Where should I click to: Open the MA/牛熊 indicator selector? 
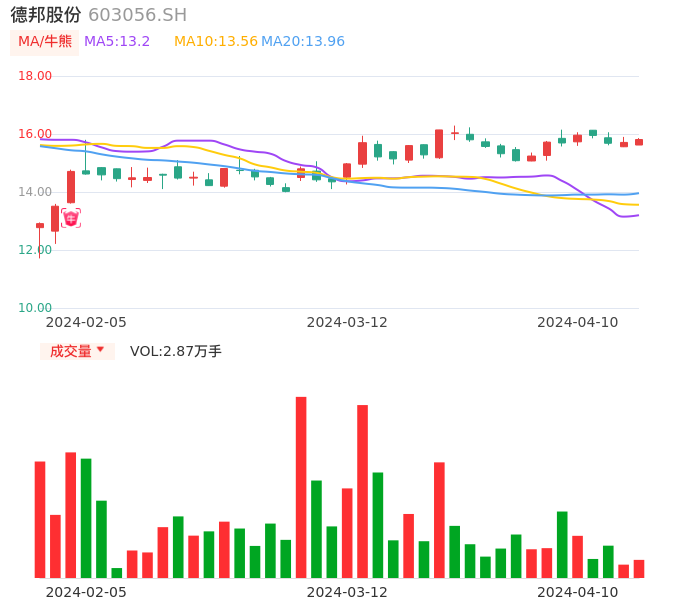coord(44,42)
